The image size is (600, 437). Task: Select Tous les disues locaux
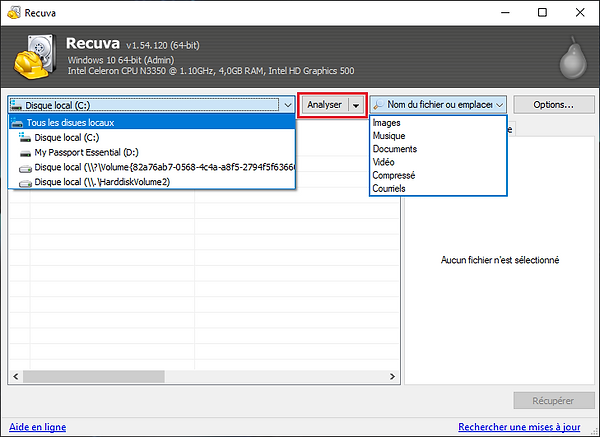(152, 122)
